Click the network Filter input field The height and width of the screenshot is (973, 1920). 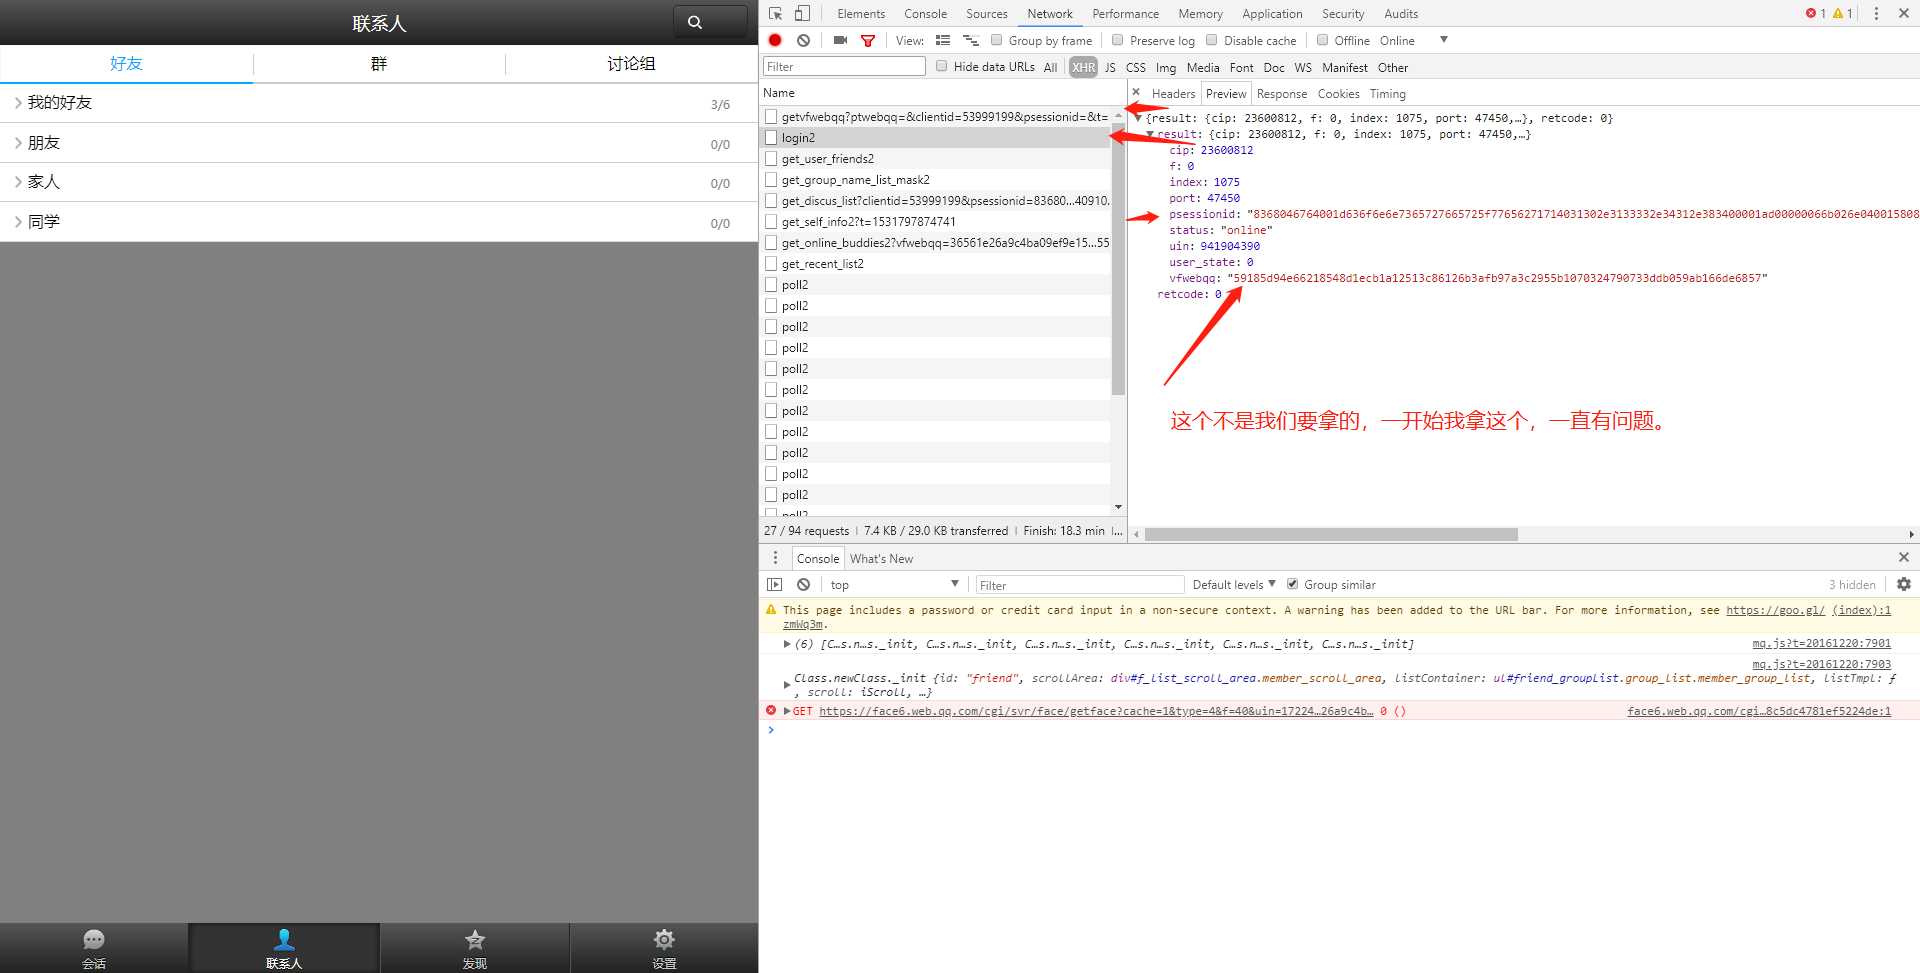(844, 66)
